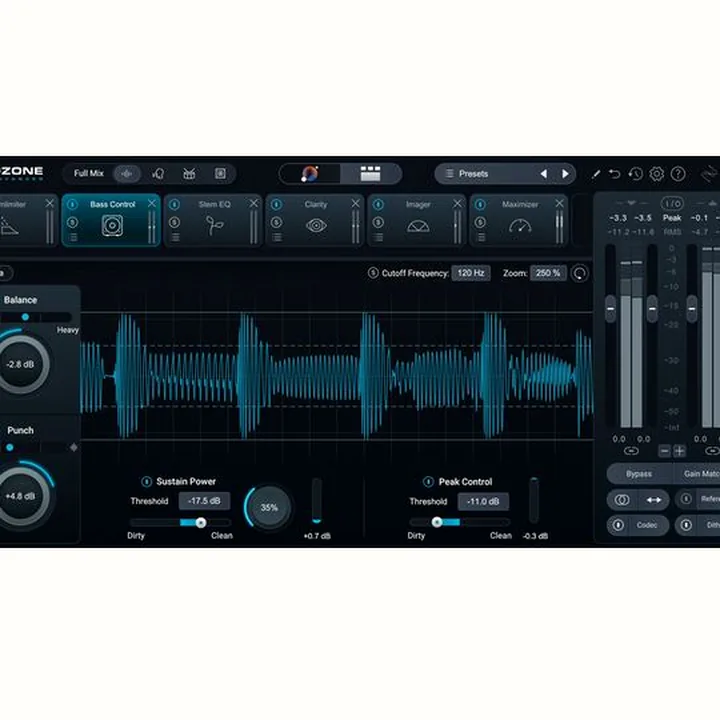Select the Full Mix waveform icon
The width and height of the screenshot is (720, 720).
point(127,174)
